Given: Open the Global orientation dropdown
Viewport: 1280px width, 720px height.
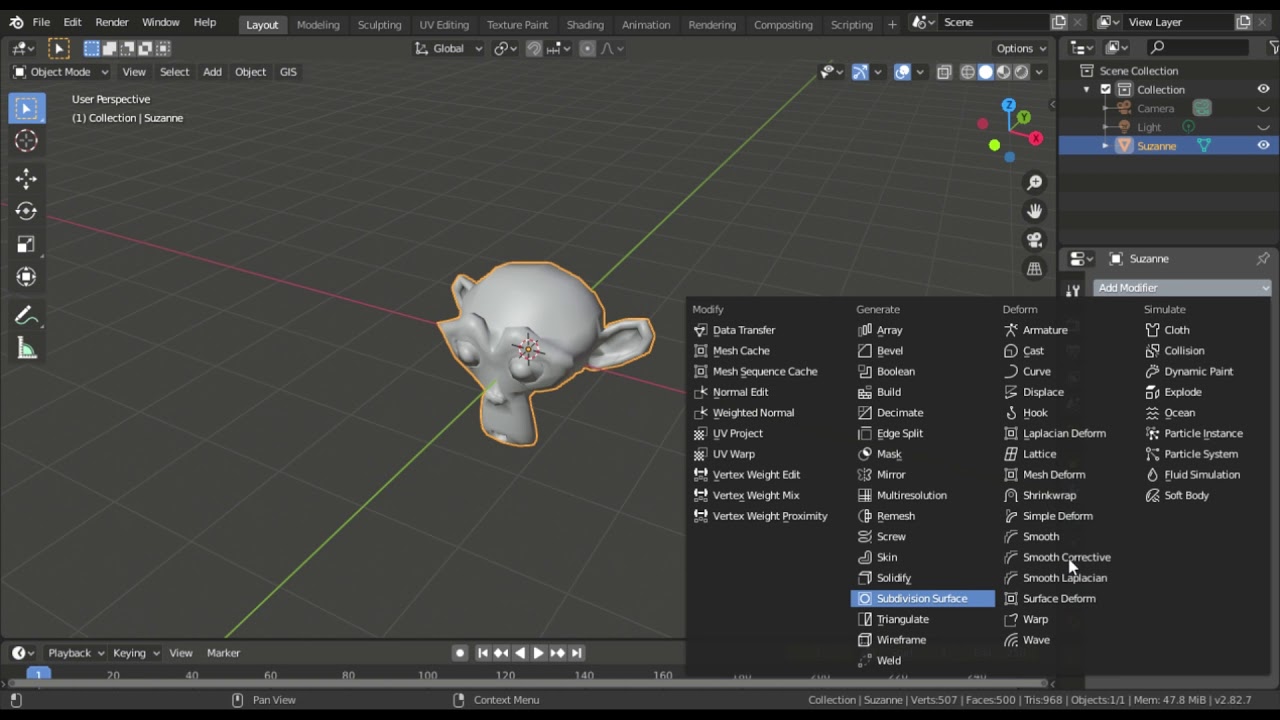Looking at the screenshot, I should (449, 48).
